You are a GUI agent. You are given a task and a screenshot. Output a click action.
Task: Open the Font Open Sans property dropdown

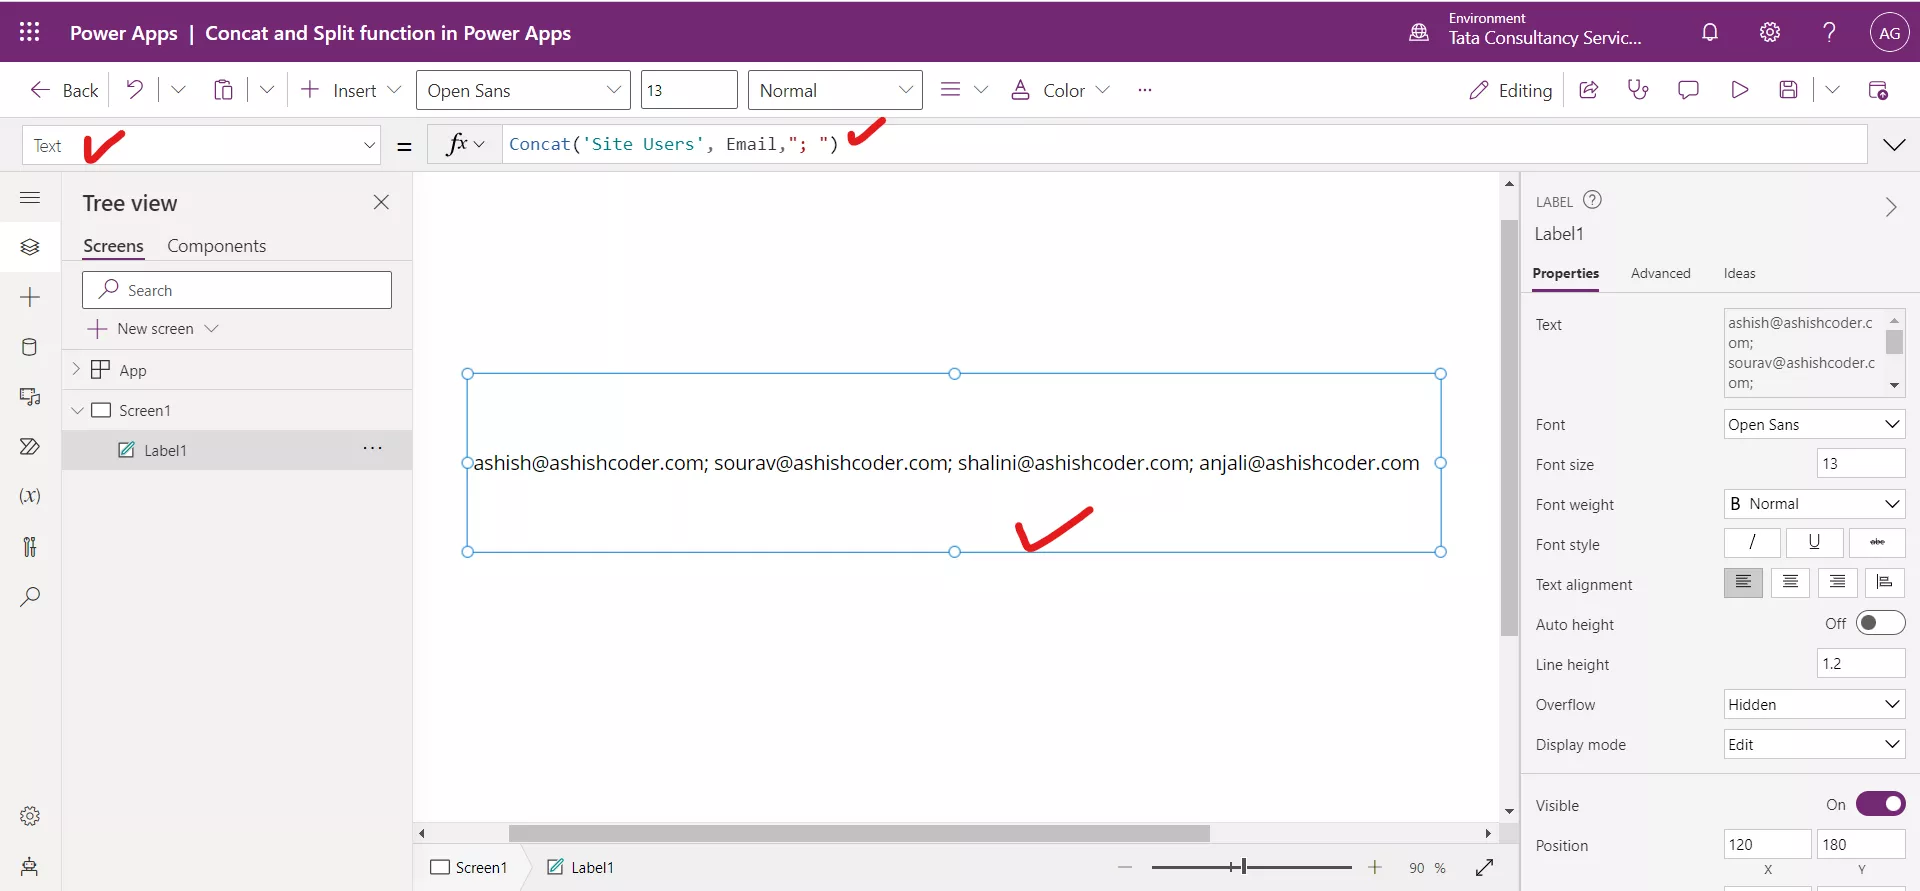(x=1814, y=424)
